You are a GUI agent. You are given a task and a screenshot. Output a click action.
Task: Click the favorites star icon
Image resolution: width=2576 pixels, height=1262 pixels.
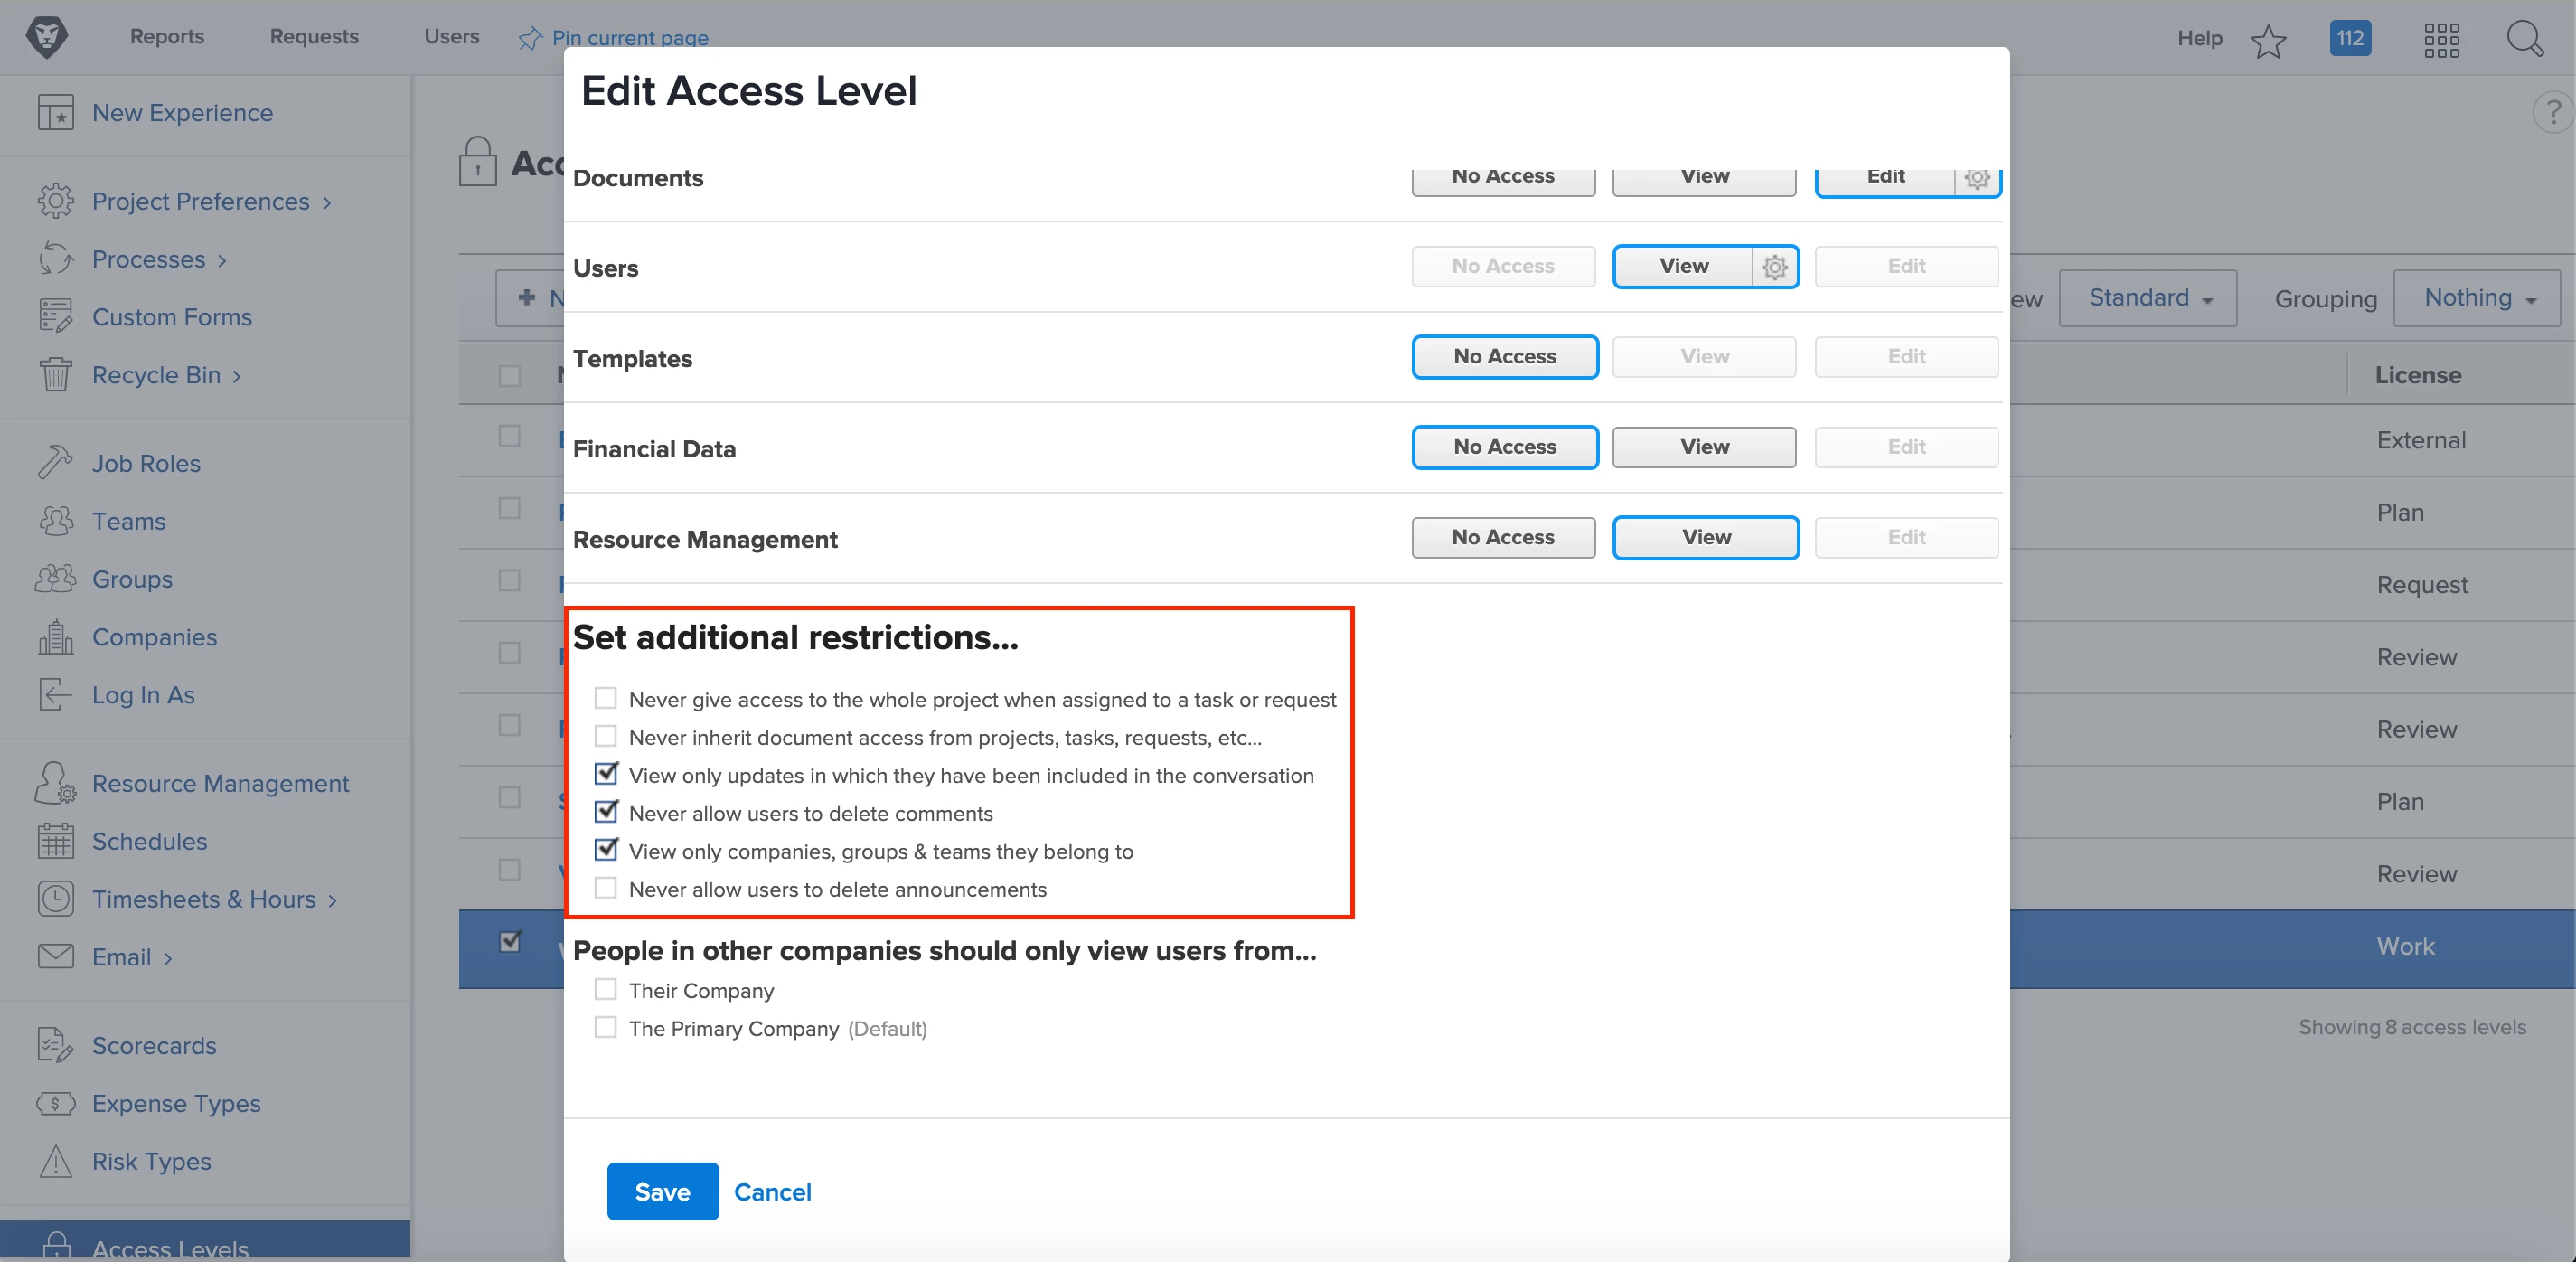[x=2268, y=41]
